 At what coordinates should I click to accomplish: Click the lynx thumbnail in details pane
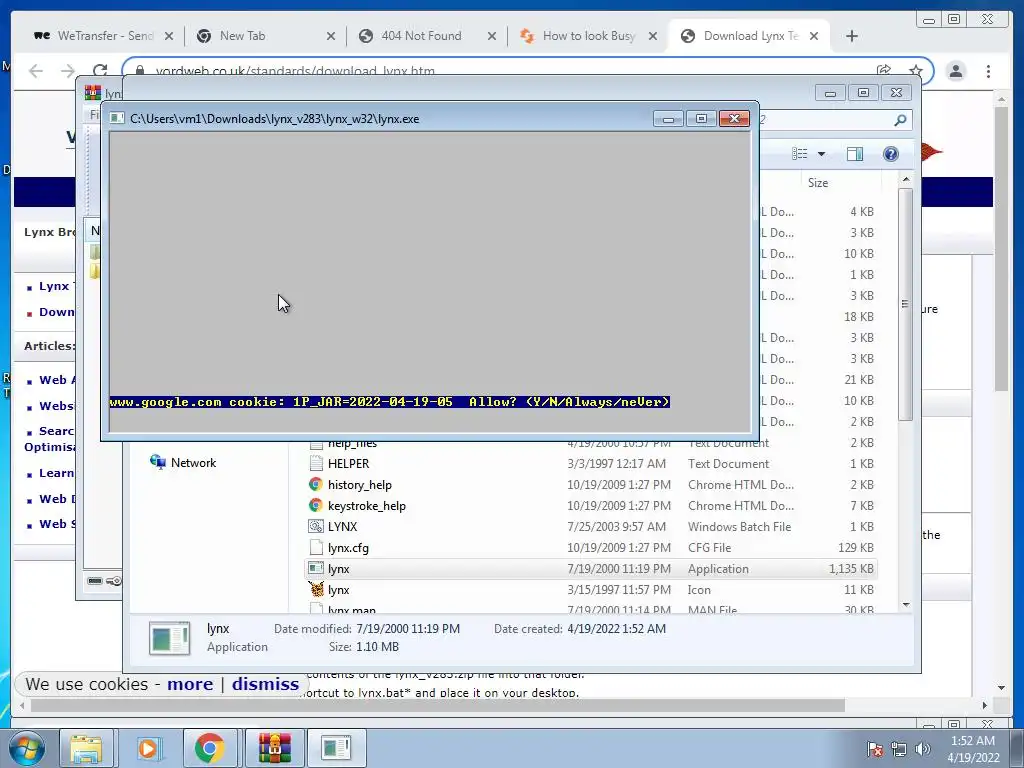(x=170, y=637)
